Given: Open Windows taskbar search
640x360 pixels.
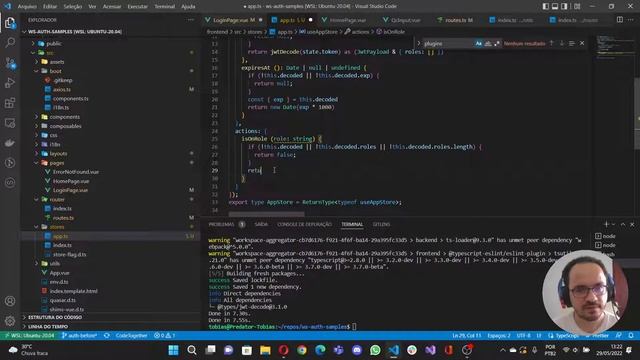Looking at the screenshot, I should [192, 350].
